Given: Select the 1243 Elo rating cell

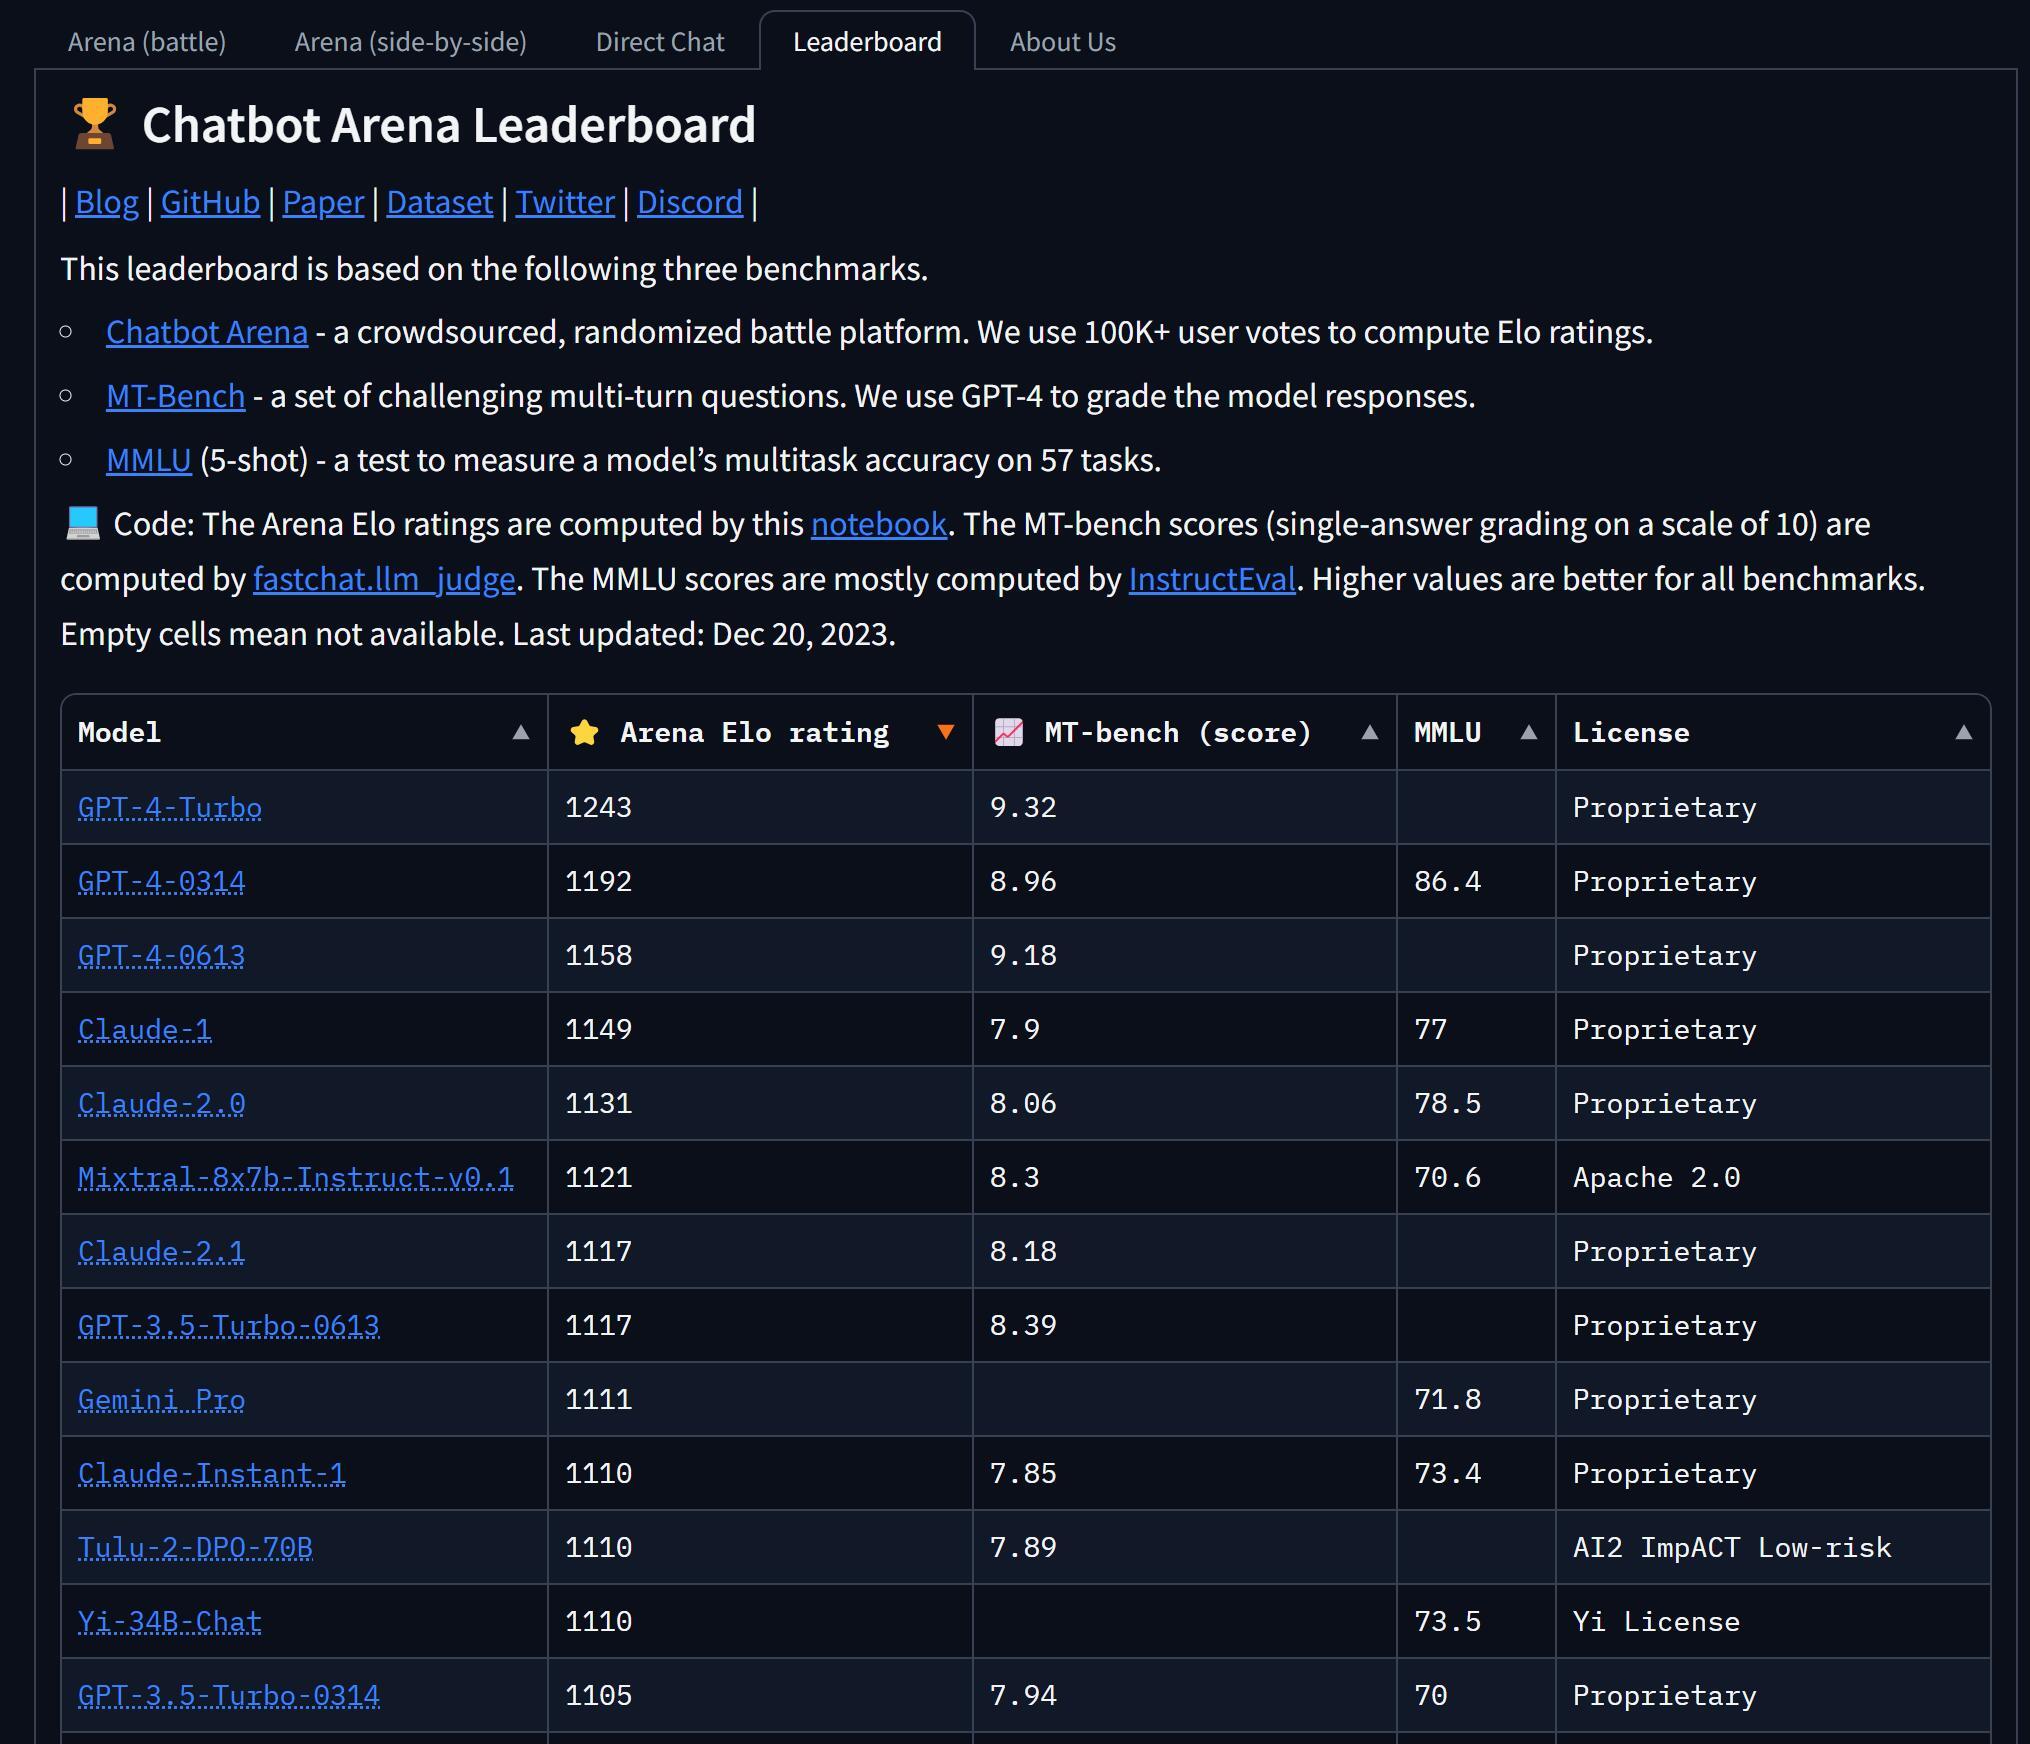Looking at the screenshot, I should tap(760, 808).
